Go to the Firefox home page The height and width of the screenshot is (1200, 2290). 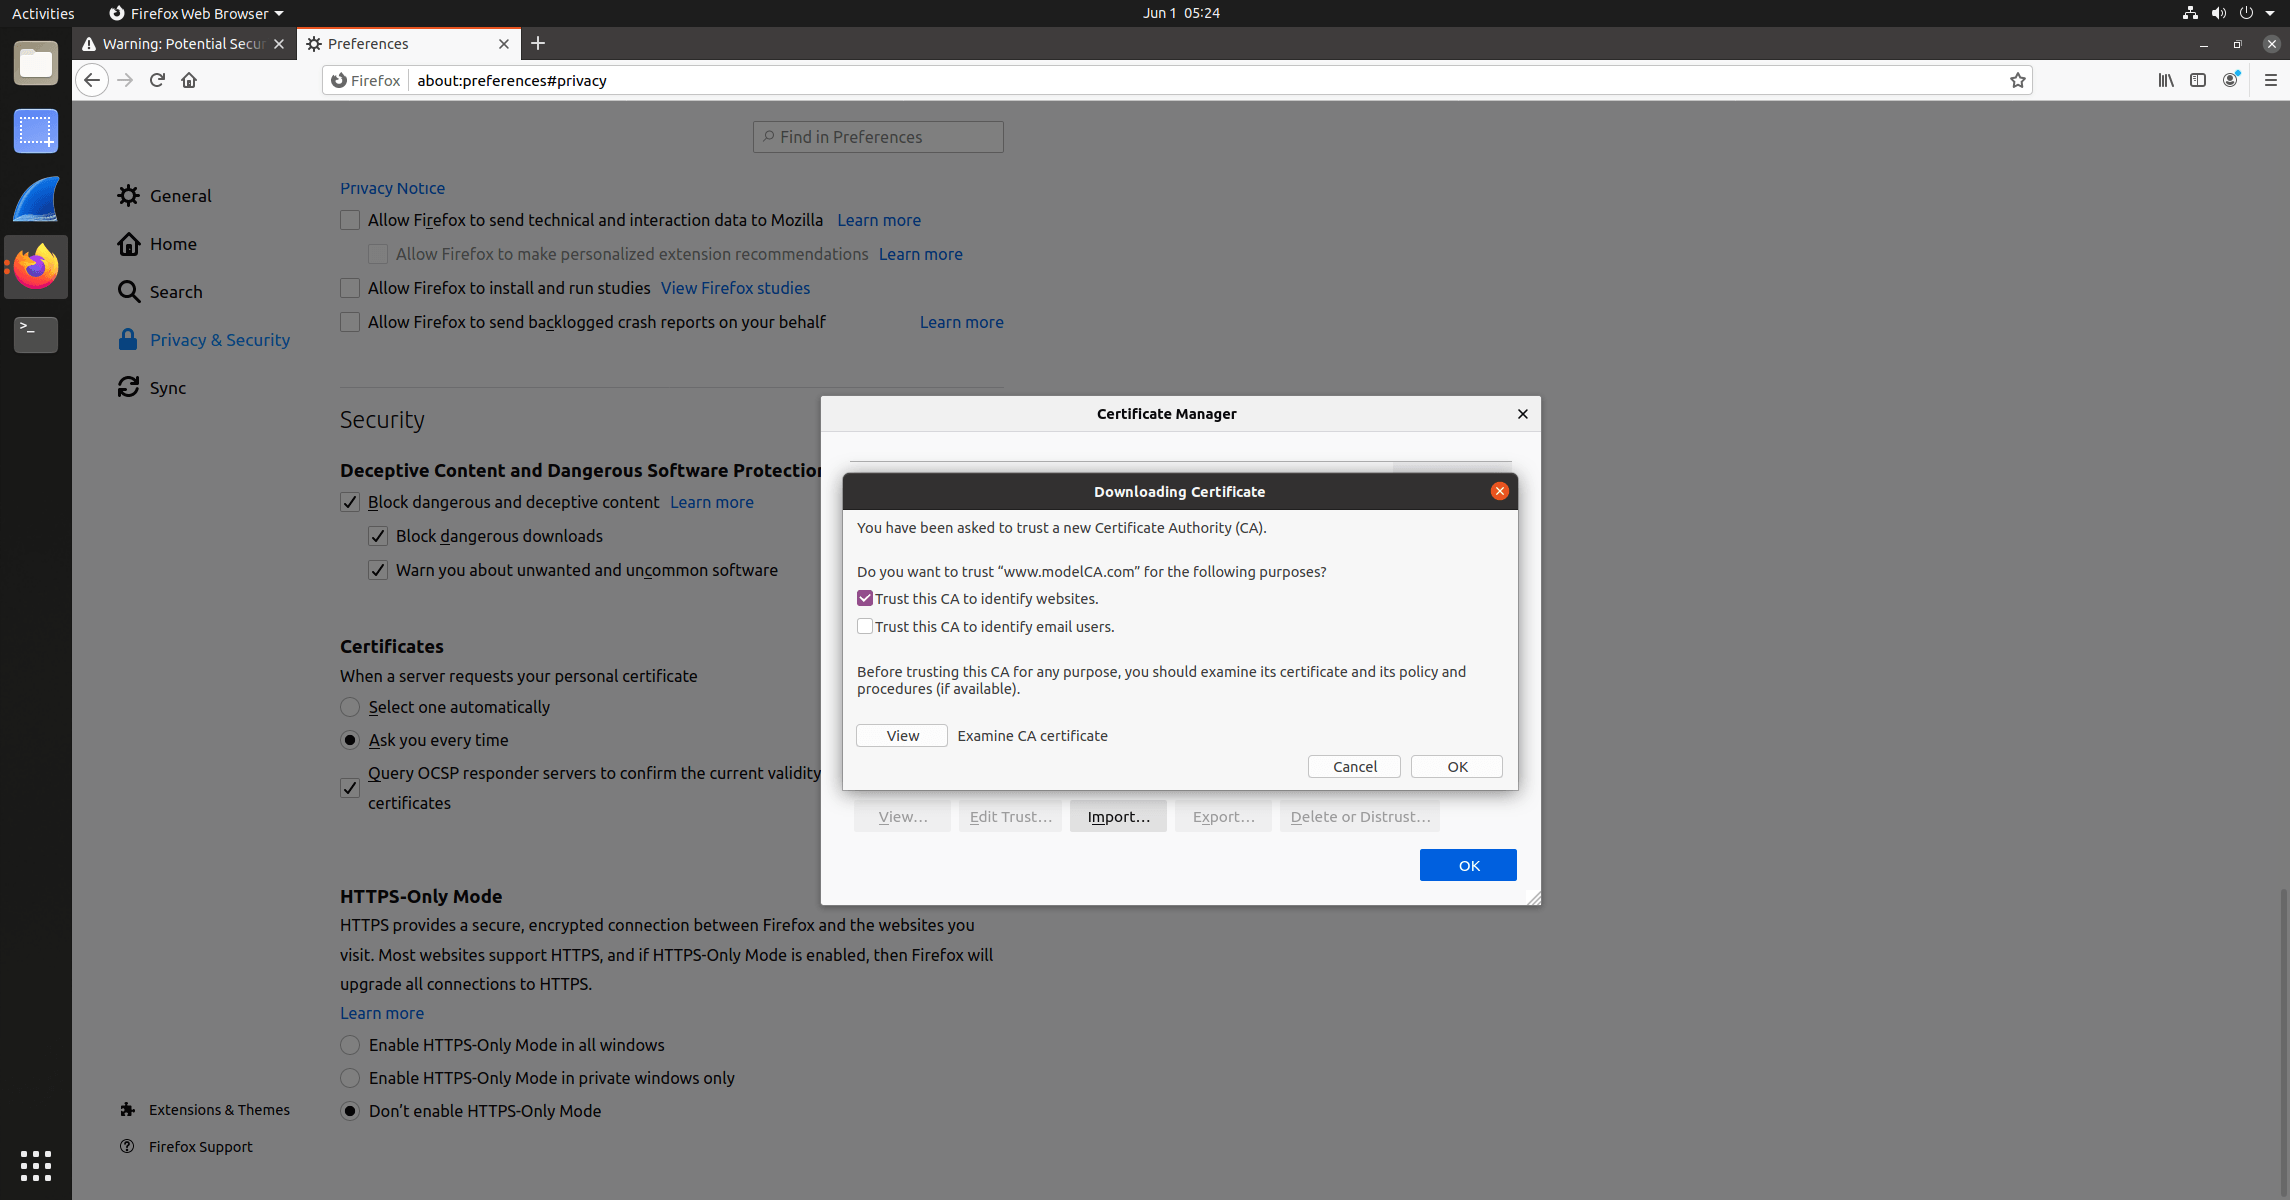coord(189,80)
